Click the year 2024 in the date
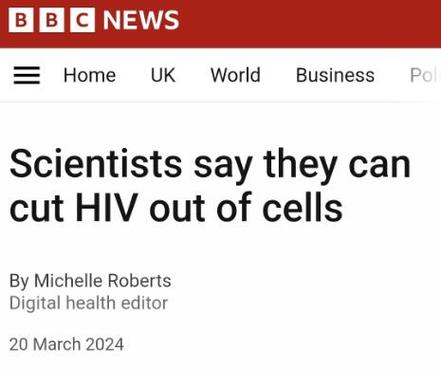 click(x=105, y=344)
